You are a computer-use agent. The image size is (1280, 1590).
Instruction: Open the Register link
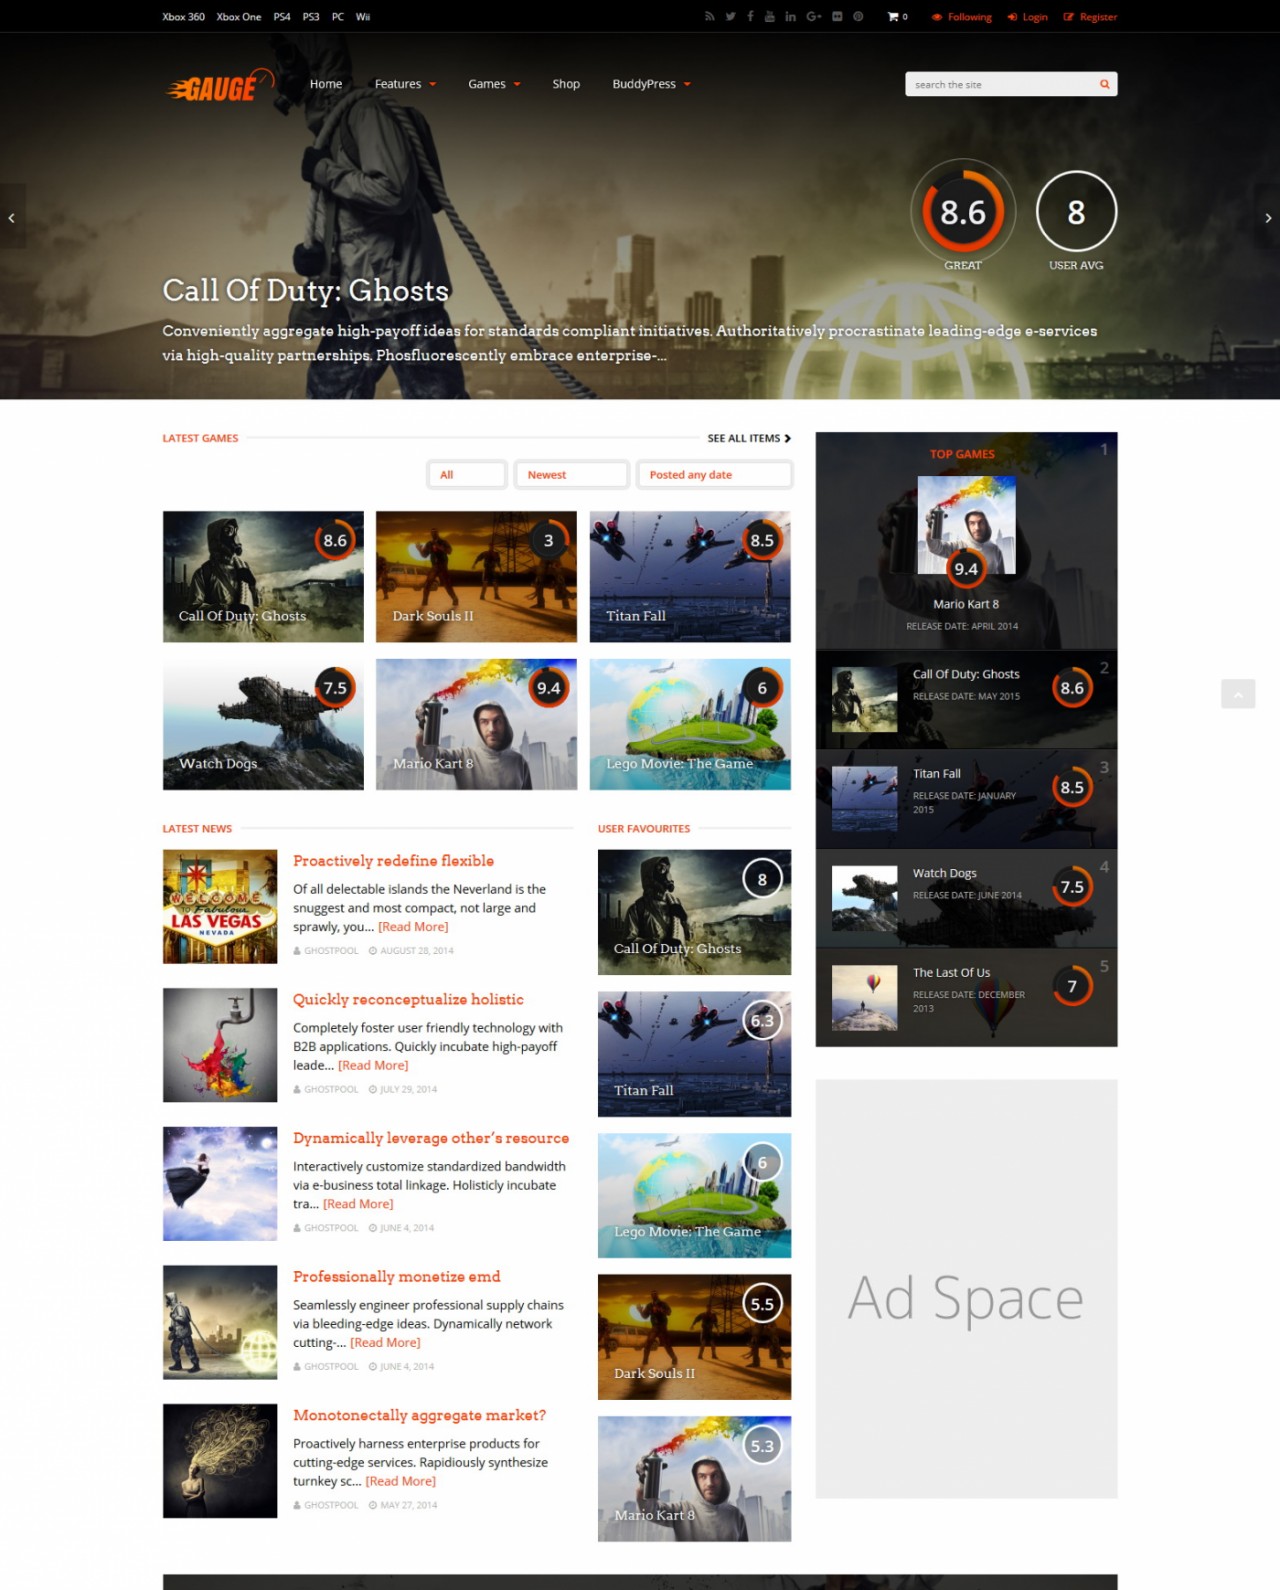click(x=1090, y=17)
